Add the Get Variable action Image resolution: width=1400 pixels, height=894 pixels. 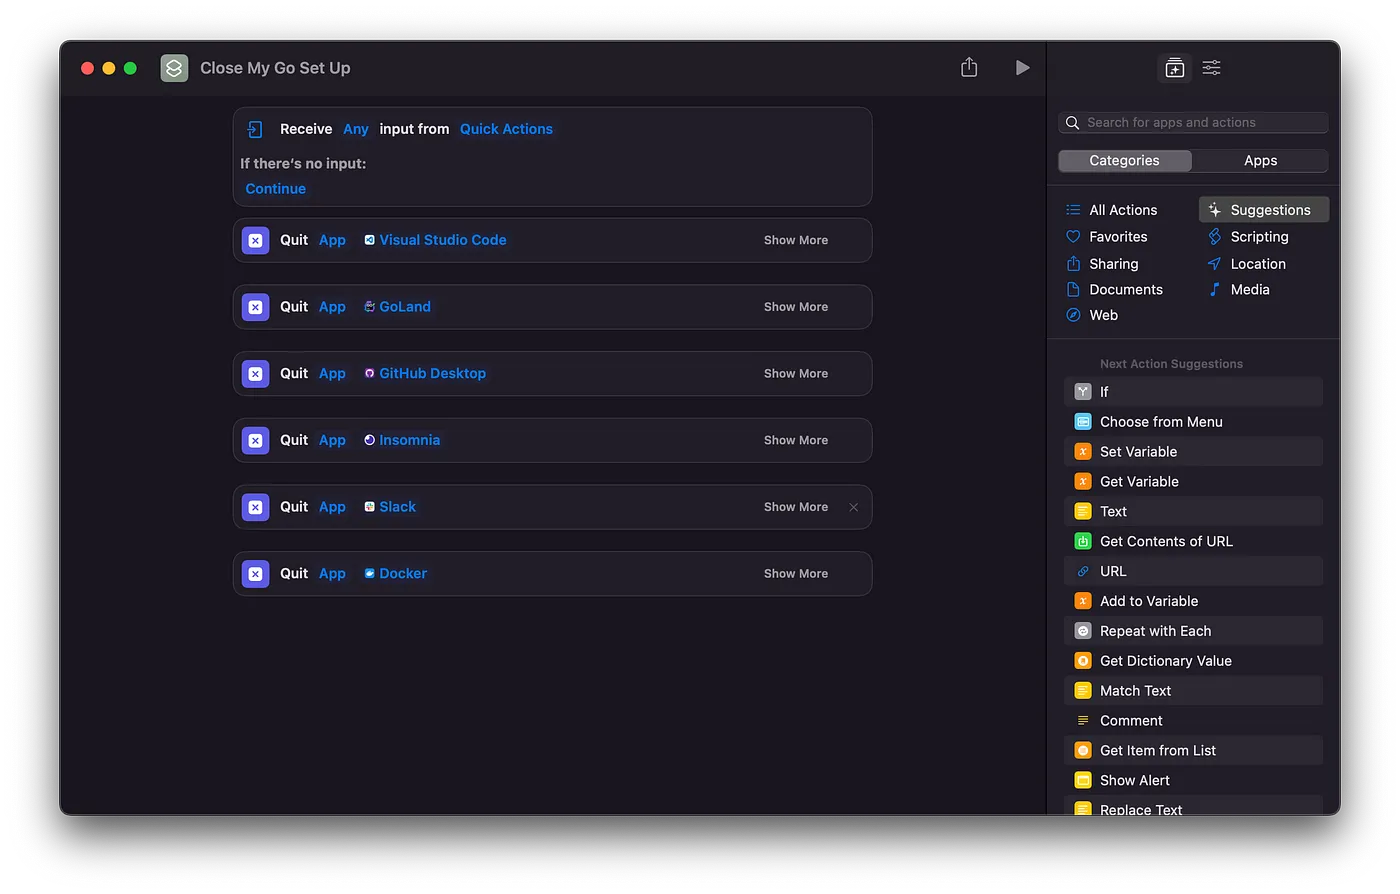1194,482
